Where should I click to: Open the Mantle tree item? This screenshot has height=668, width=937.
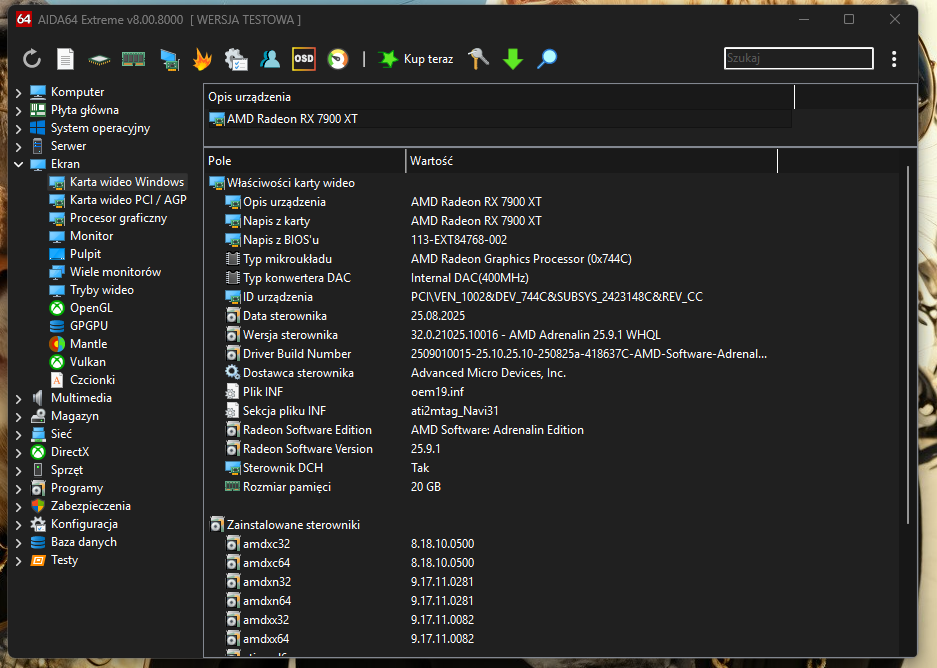(78, 344)
